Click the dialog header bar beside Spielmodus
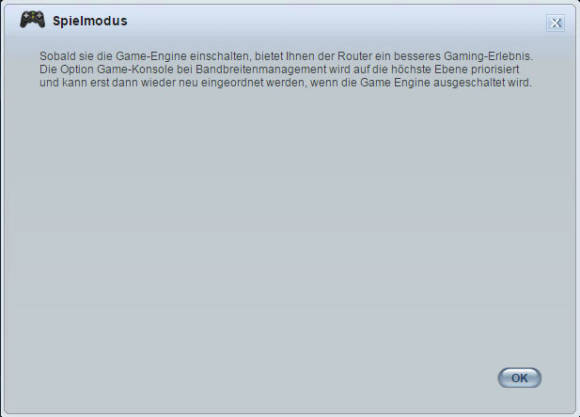This screenshot has width=580, height=417. (333, 21)
